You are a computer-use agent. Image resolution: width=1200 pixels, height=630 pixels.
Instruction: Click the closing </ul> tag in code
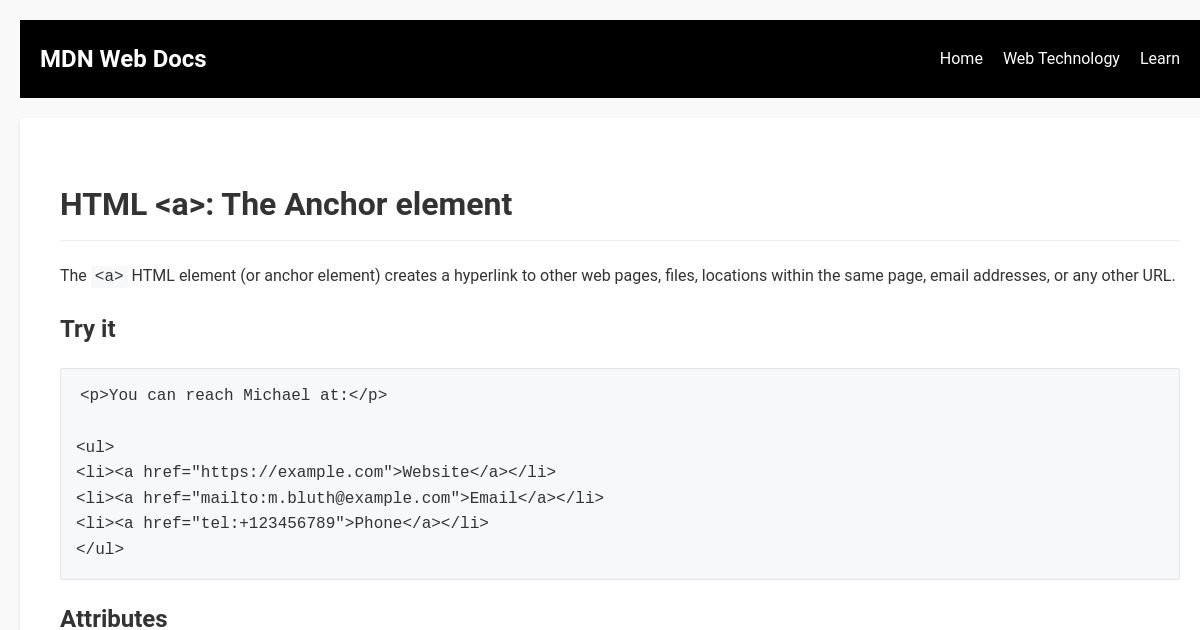click(100, 549)
